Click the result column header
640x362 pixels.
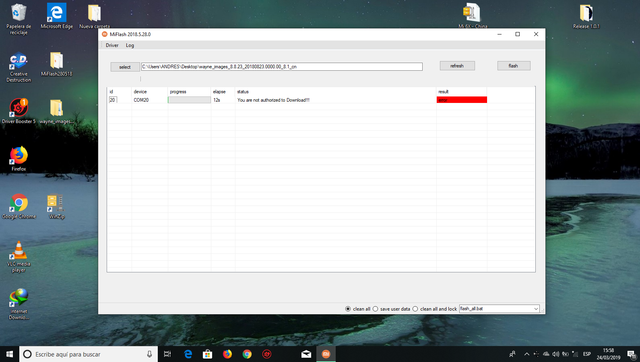(x=443, y=92)
